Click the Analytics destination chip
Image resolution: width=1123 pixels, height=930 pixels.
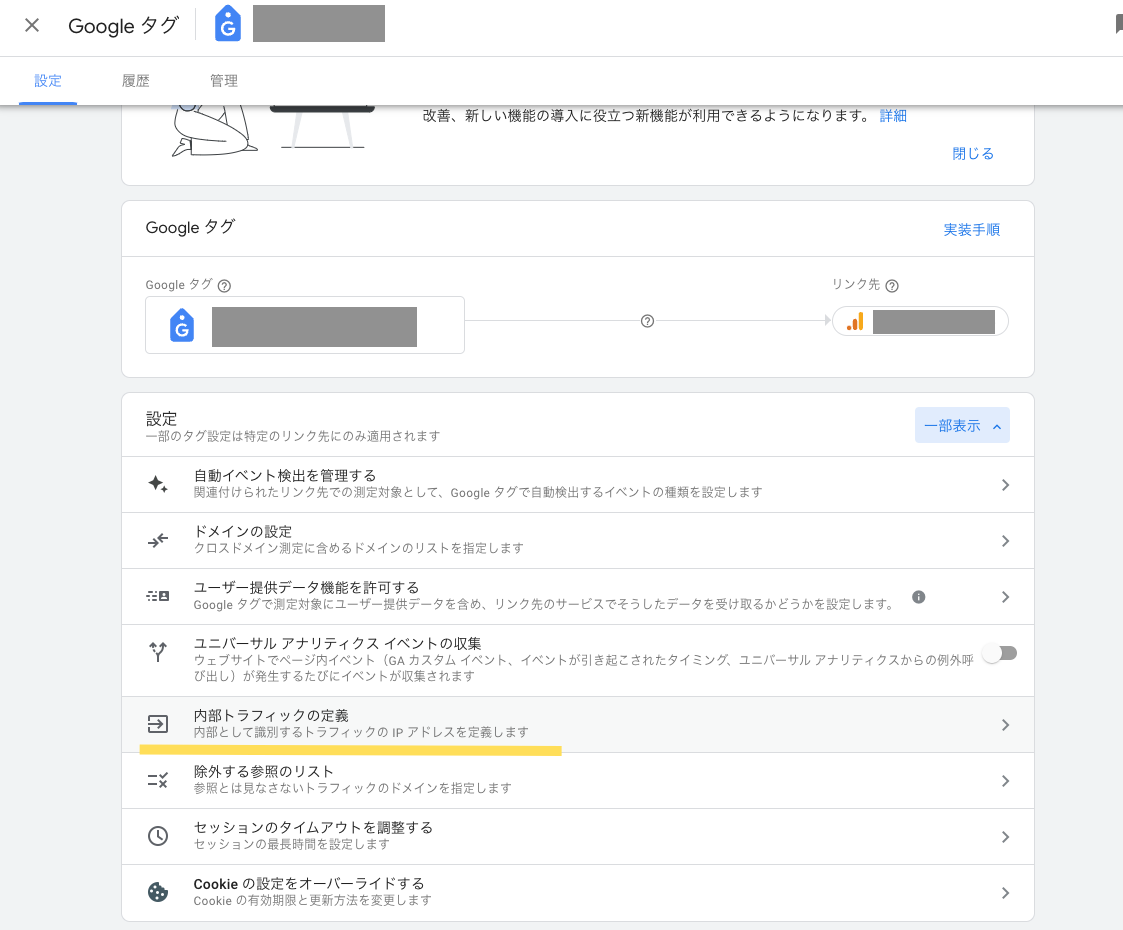pos(920,321)
